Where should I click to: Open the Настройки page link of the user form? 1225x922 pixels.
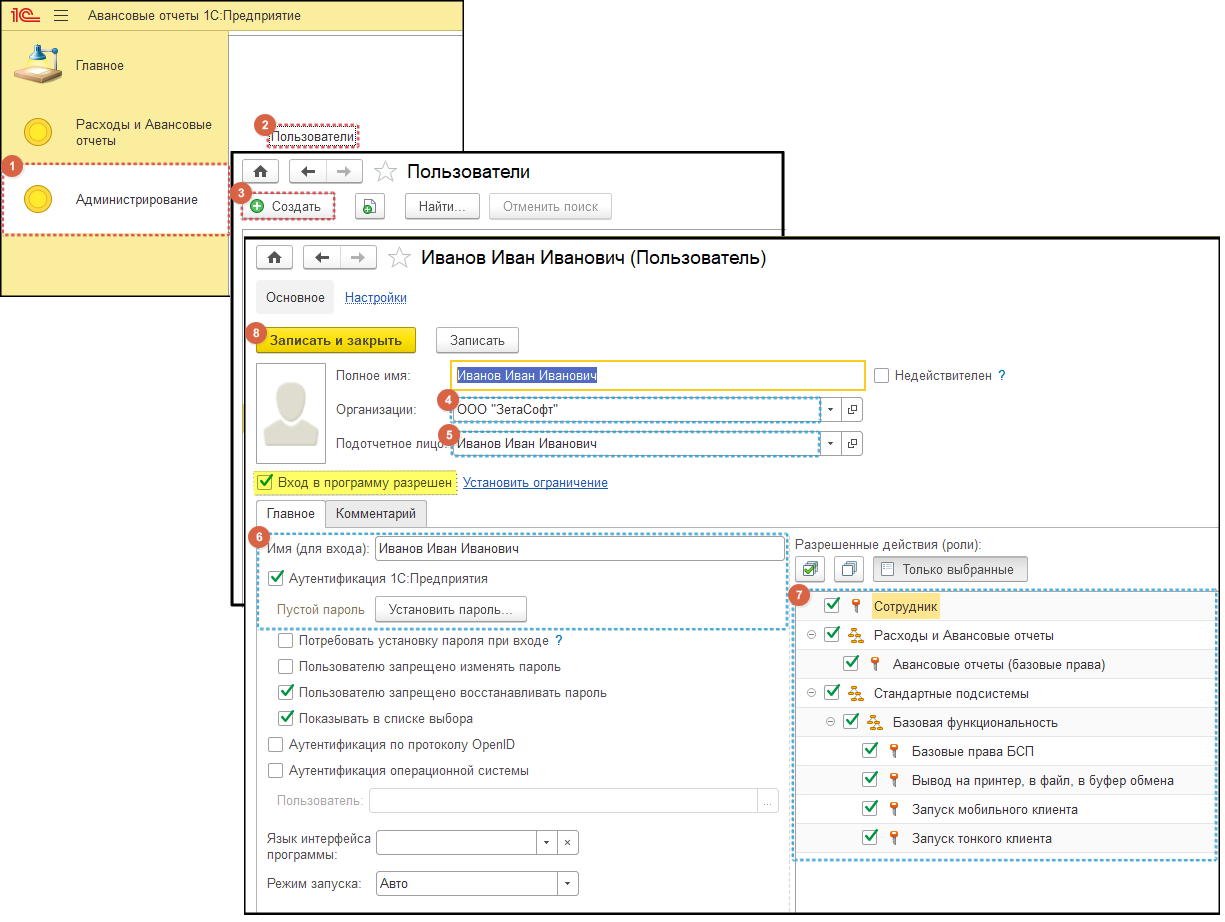pyautogui.click(x=376, y=298)
